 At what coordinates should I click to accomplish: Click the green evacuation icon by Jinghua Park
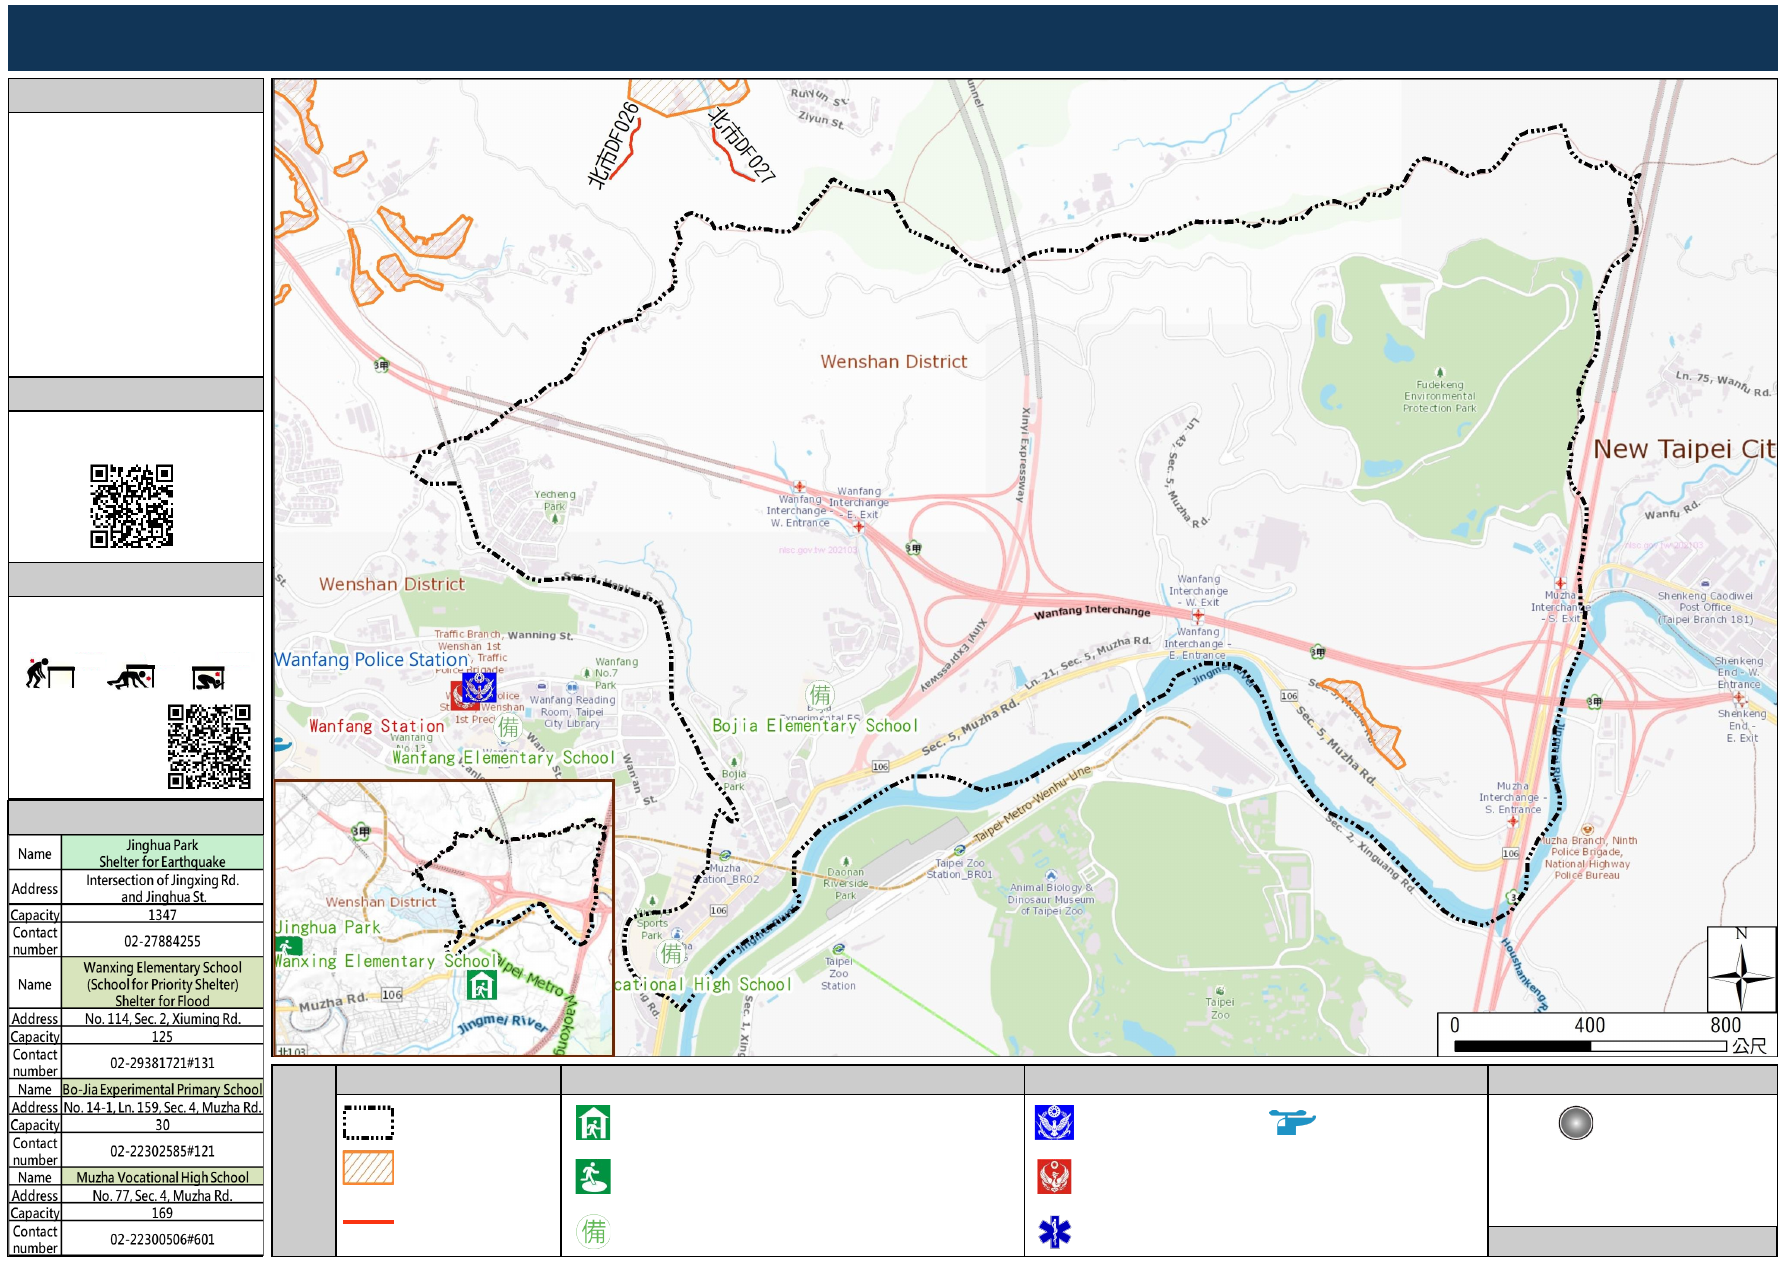tap(288, 946)
